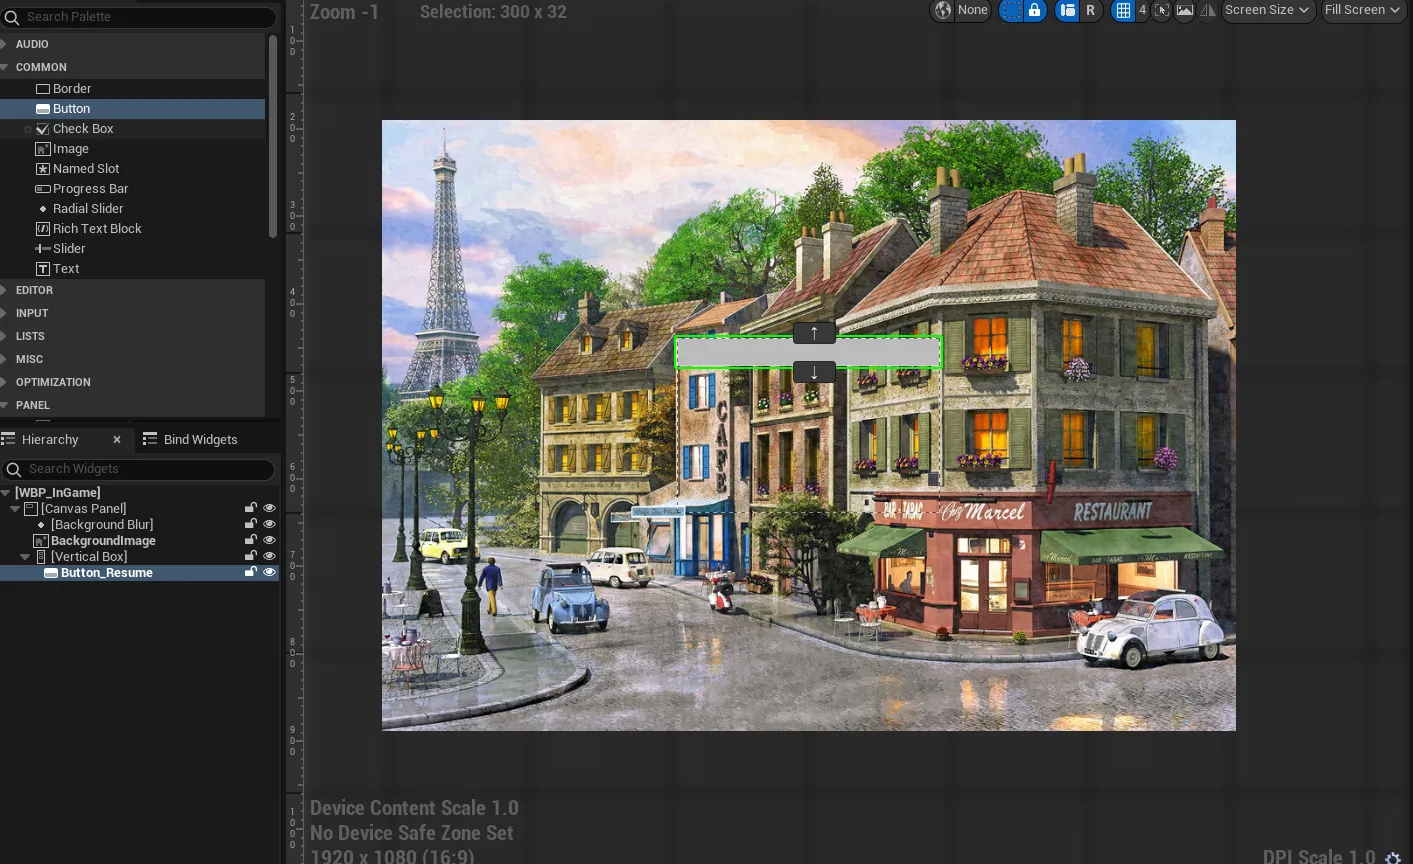Screen dimensions: 1413x864
Task: Select the [WBP_InGame] root item
Action: click(x=58, y=493)
